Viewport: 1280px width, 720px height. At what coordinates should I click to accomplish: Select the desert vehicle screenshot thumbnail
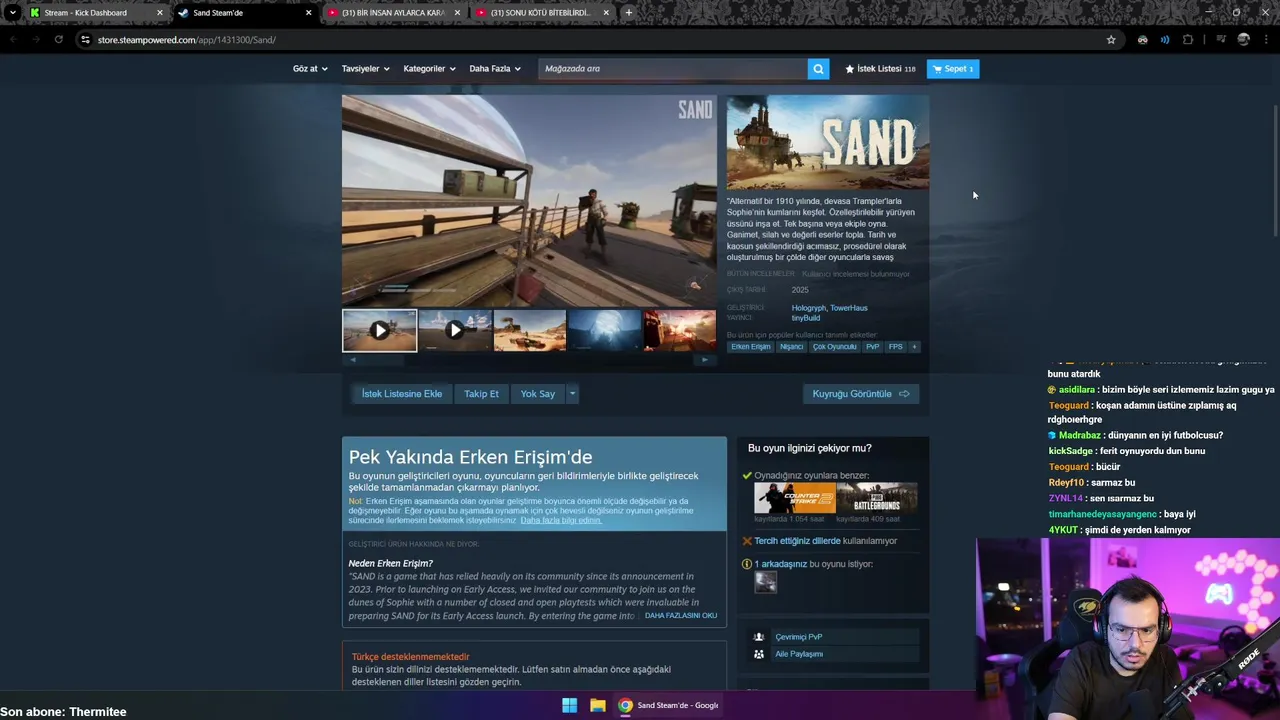point(530,331)
